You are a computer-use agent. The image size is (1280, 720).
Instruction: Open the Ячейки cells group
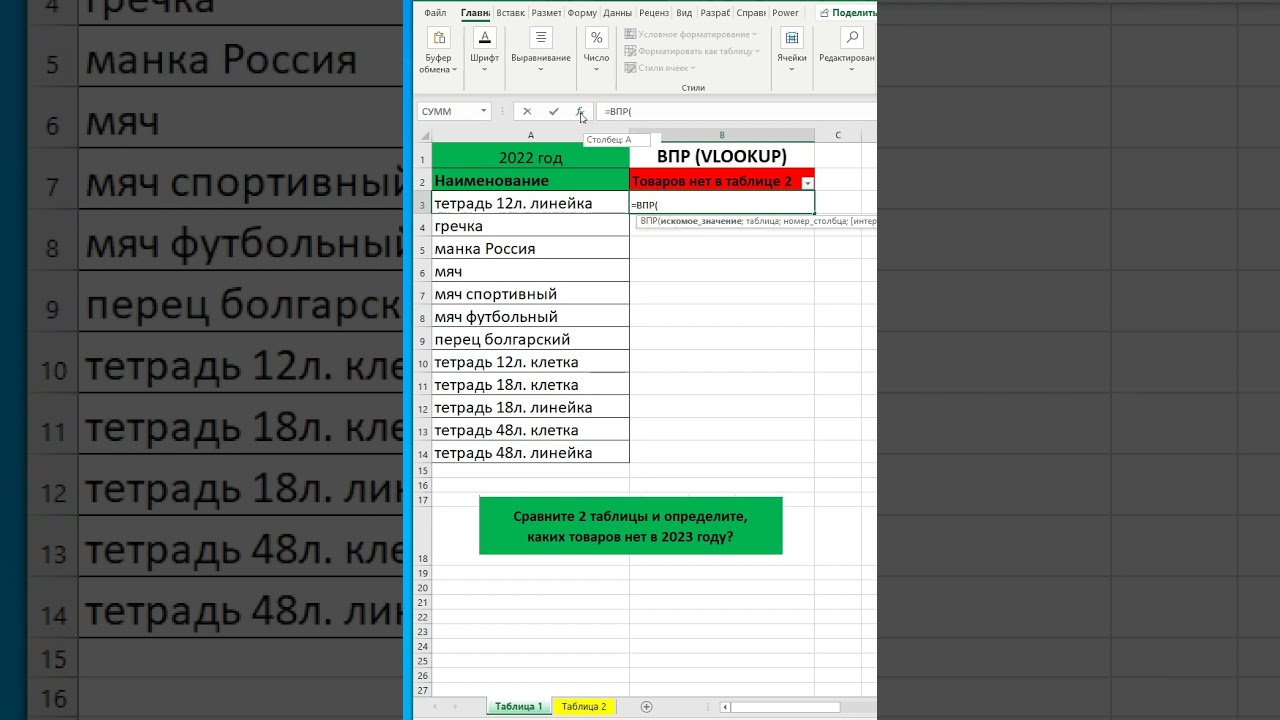tap(792, 51)
